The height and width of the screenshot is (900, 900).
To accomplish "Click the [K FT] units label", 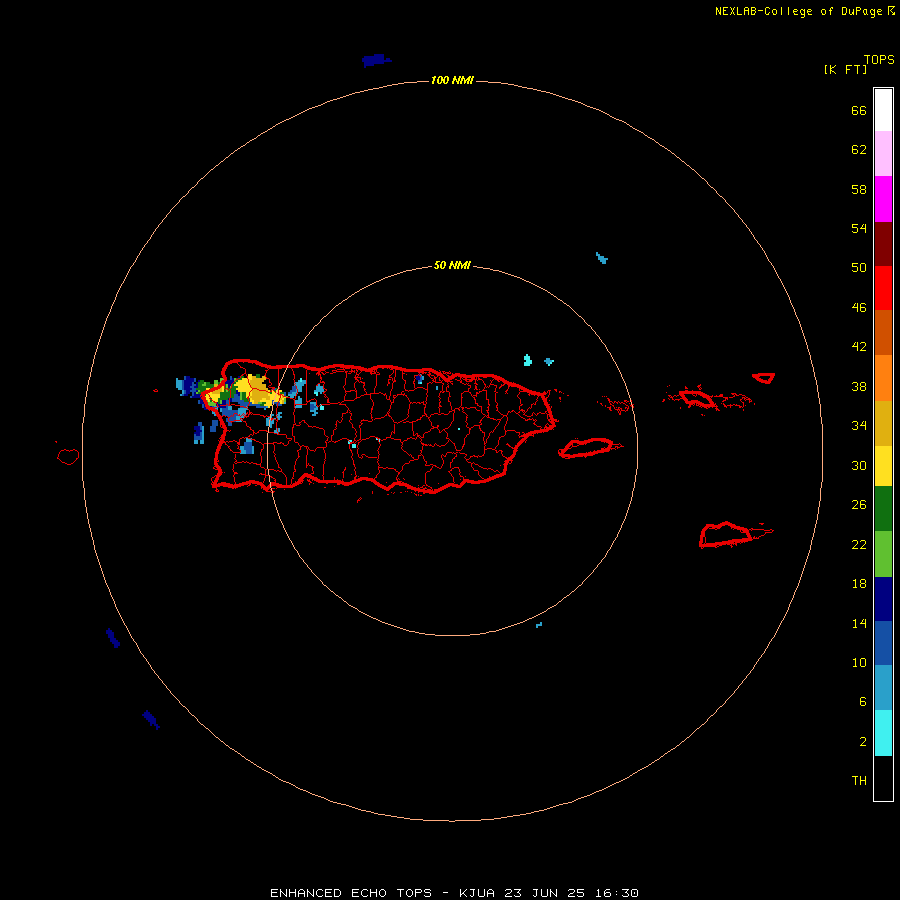I will point(845,69).
